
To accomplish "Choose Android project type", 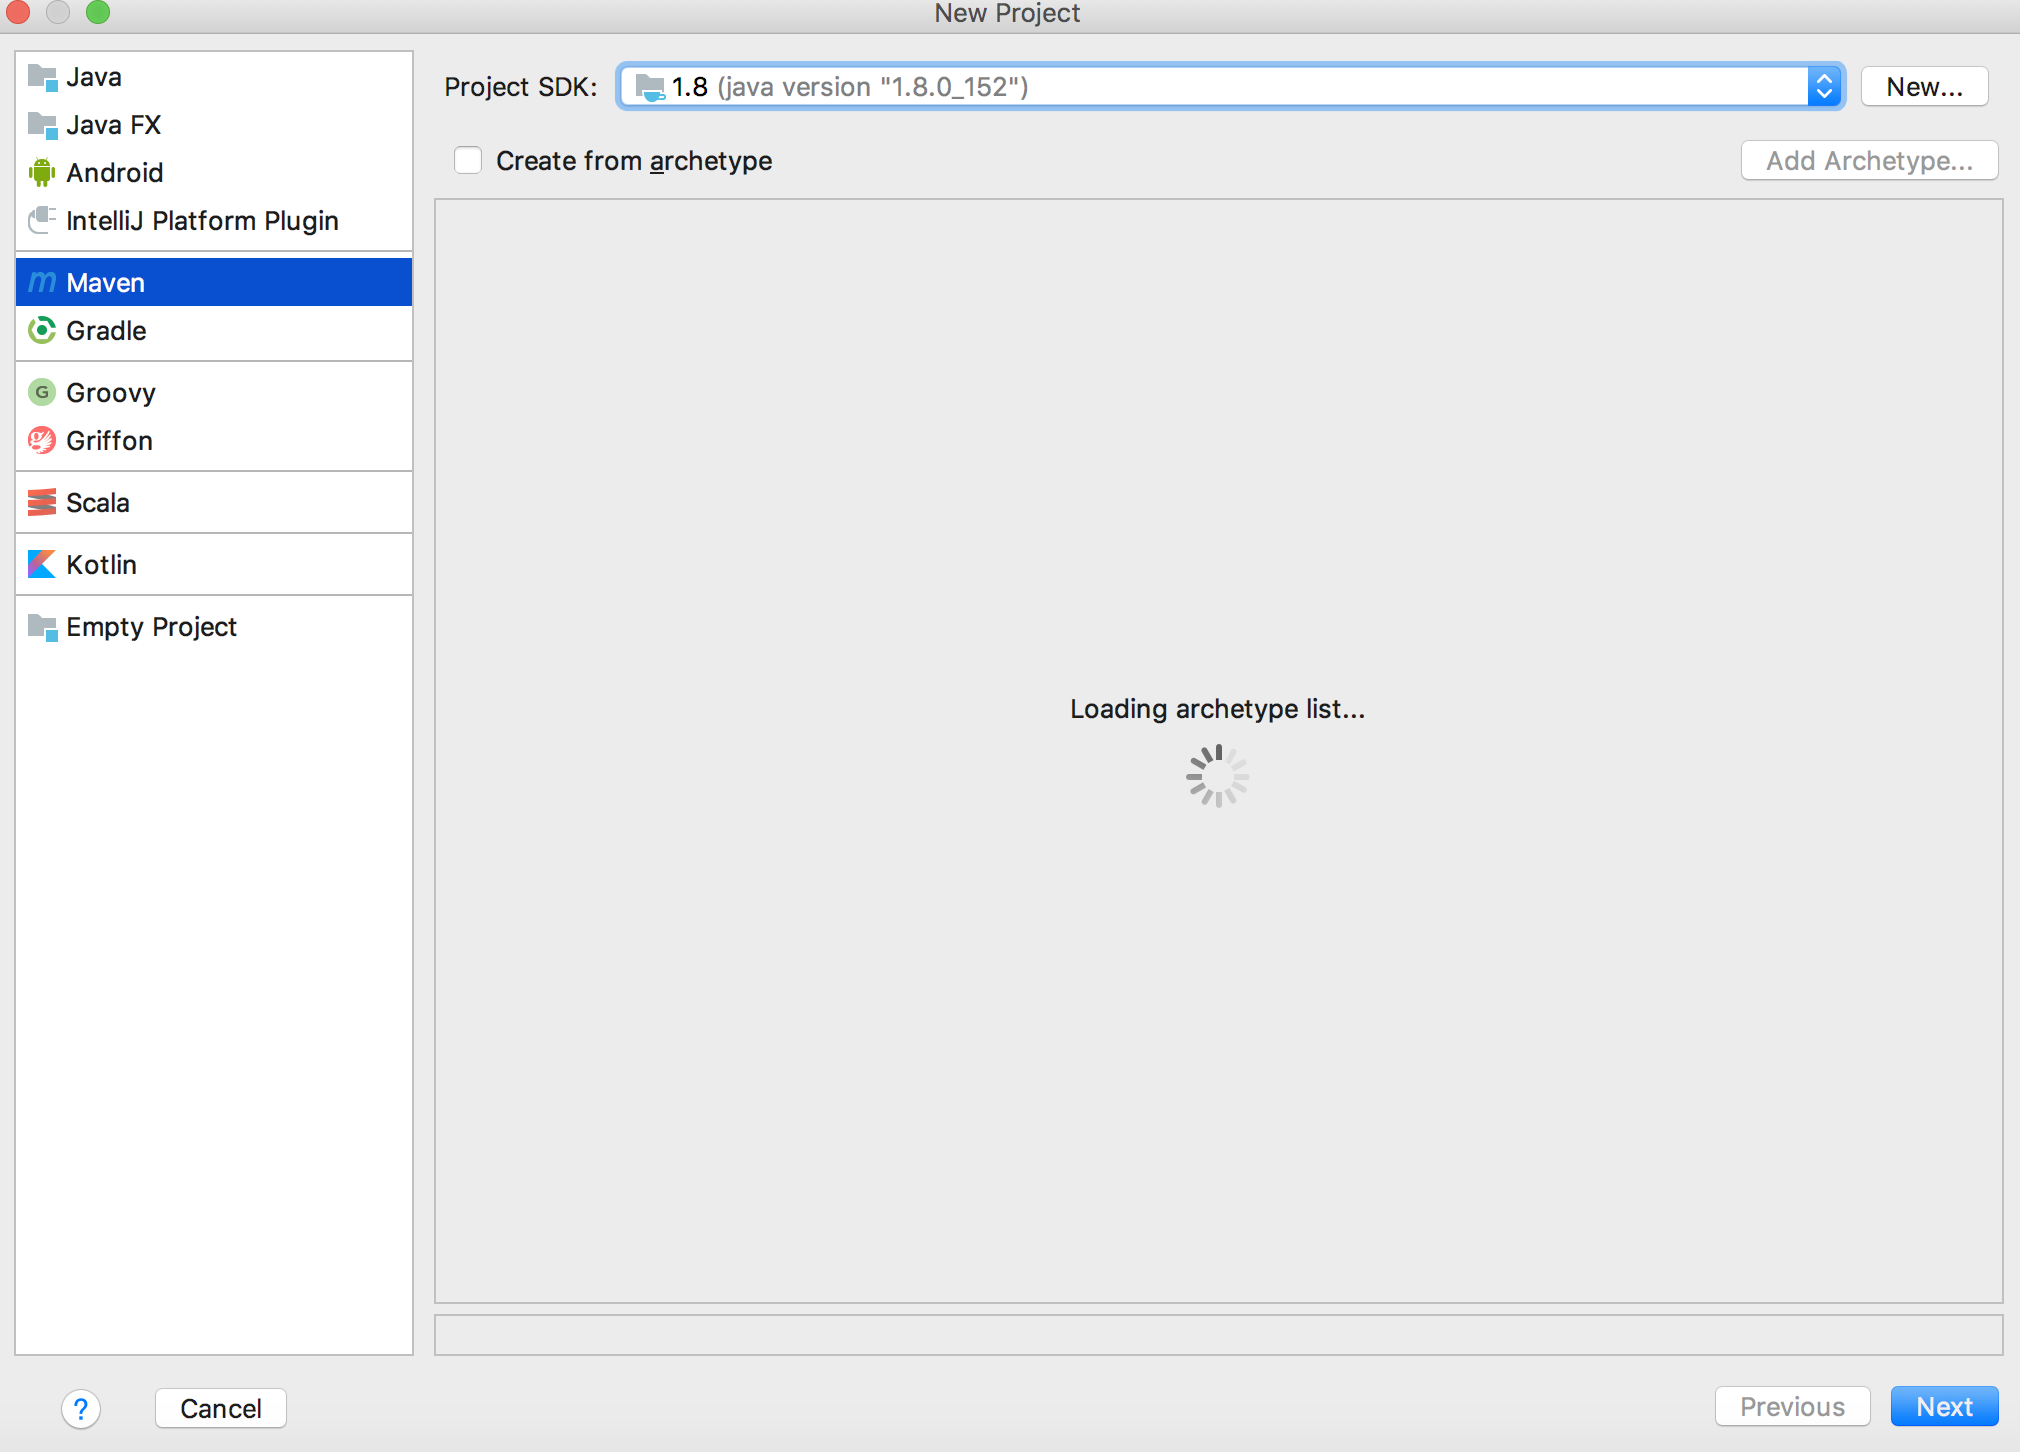I will click(x=214, y=173).
